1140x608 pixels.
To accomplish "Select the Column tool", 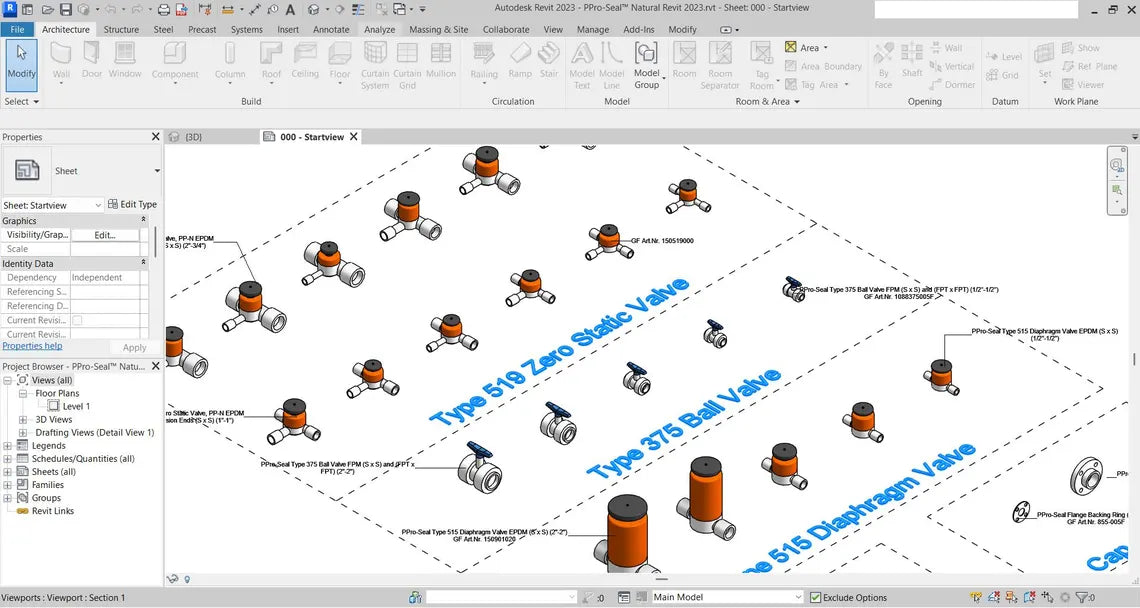I will [x=230, y=62].
